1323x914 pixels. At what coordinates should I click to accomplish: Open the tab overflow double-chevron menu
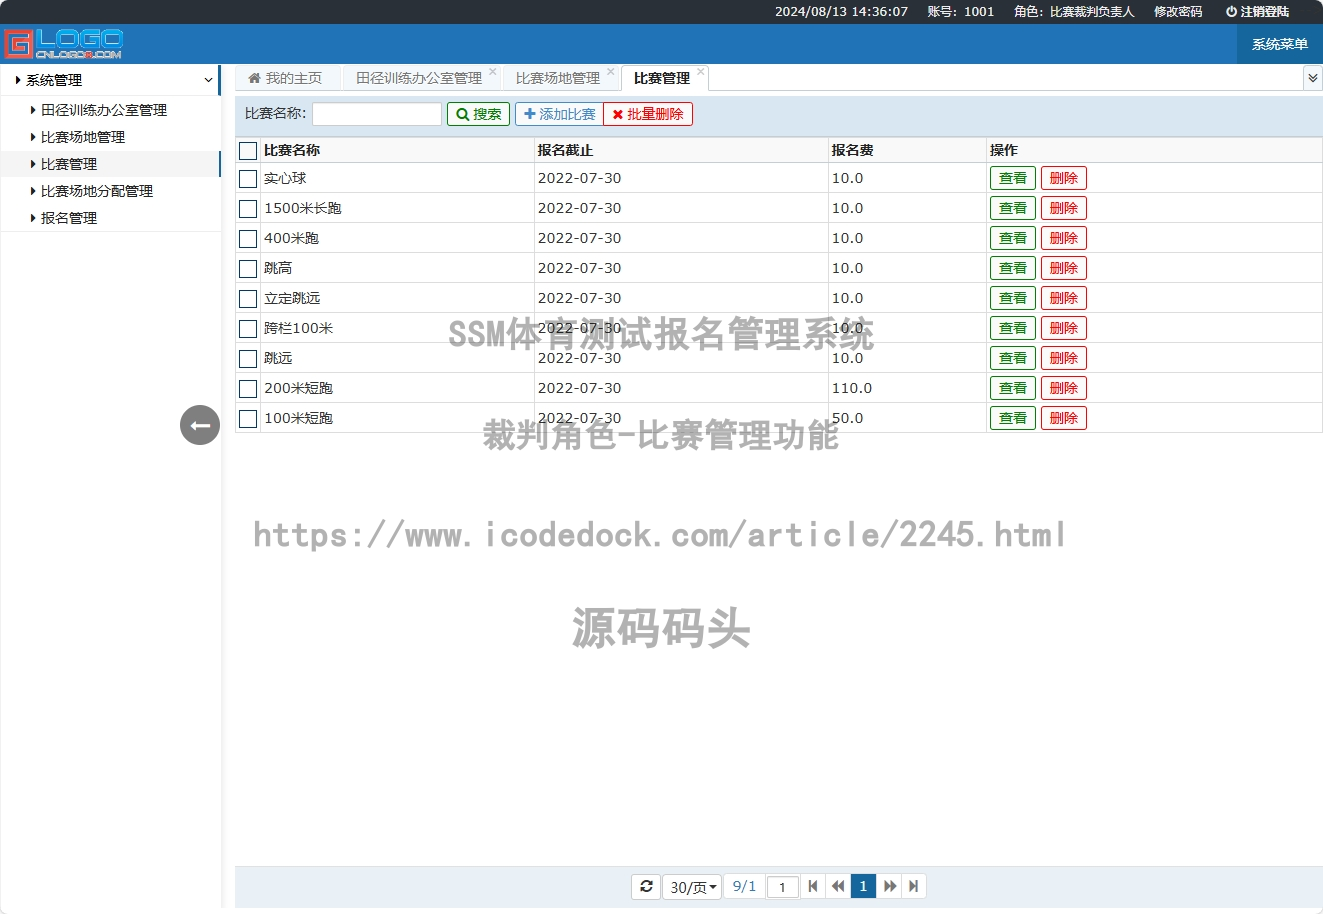tap(1313, 78)
